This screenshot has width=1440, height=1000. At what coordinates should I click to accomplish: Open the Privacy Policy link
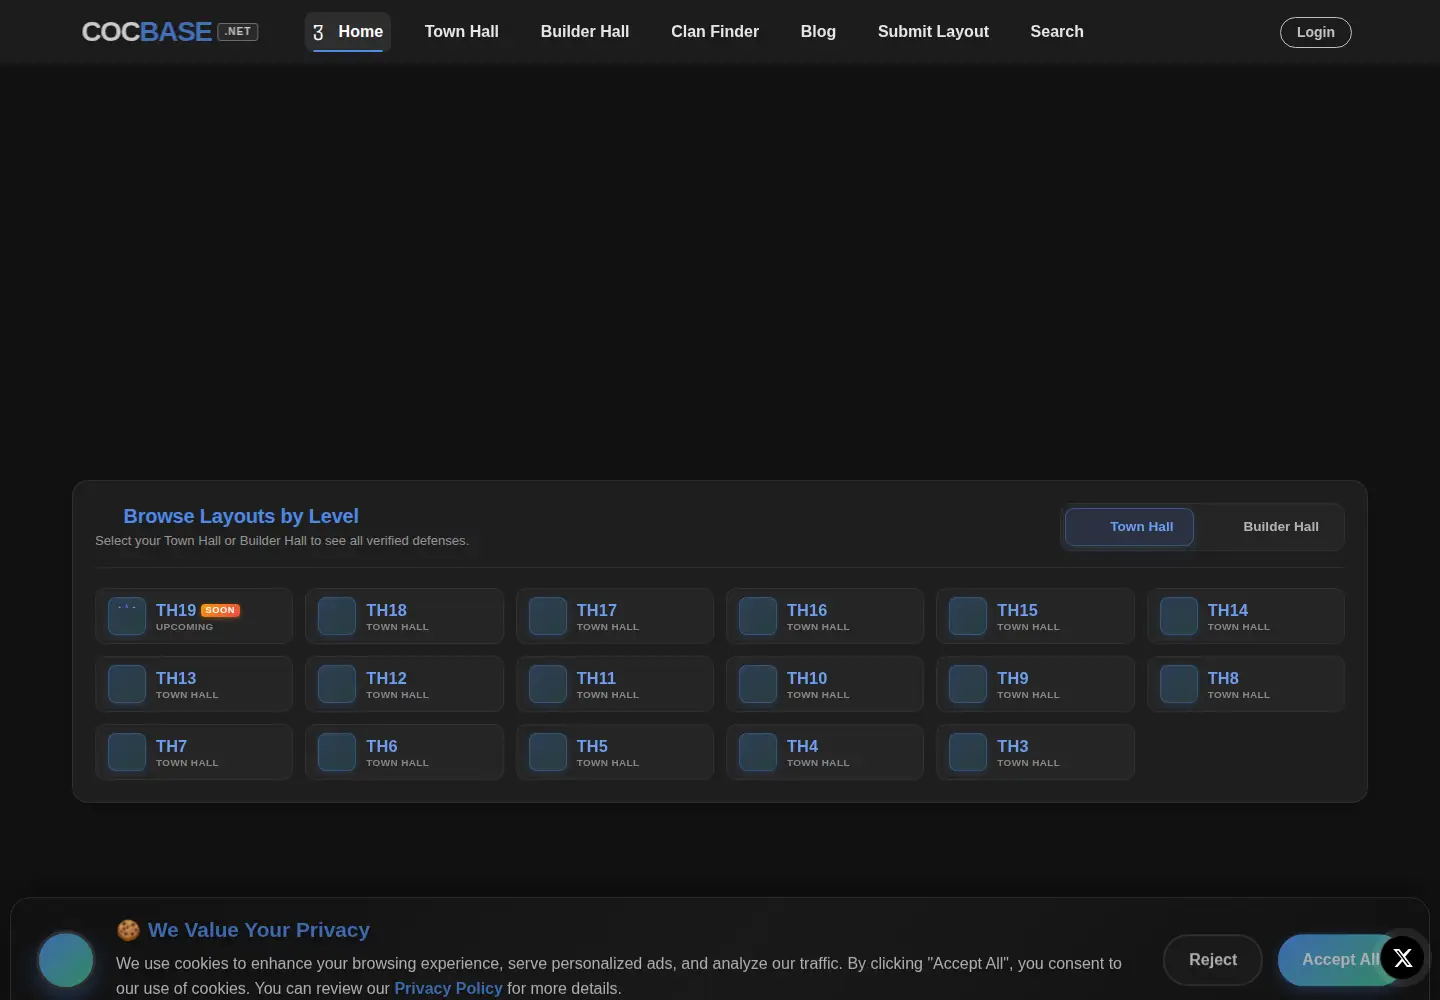click(448, 988)
